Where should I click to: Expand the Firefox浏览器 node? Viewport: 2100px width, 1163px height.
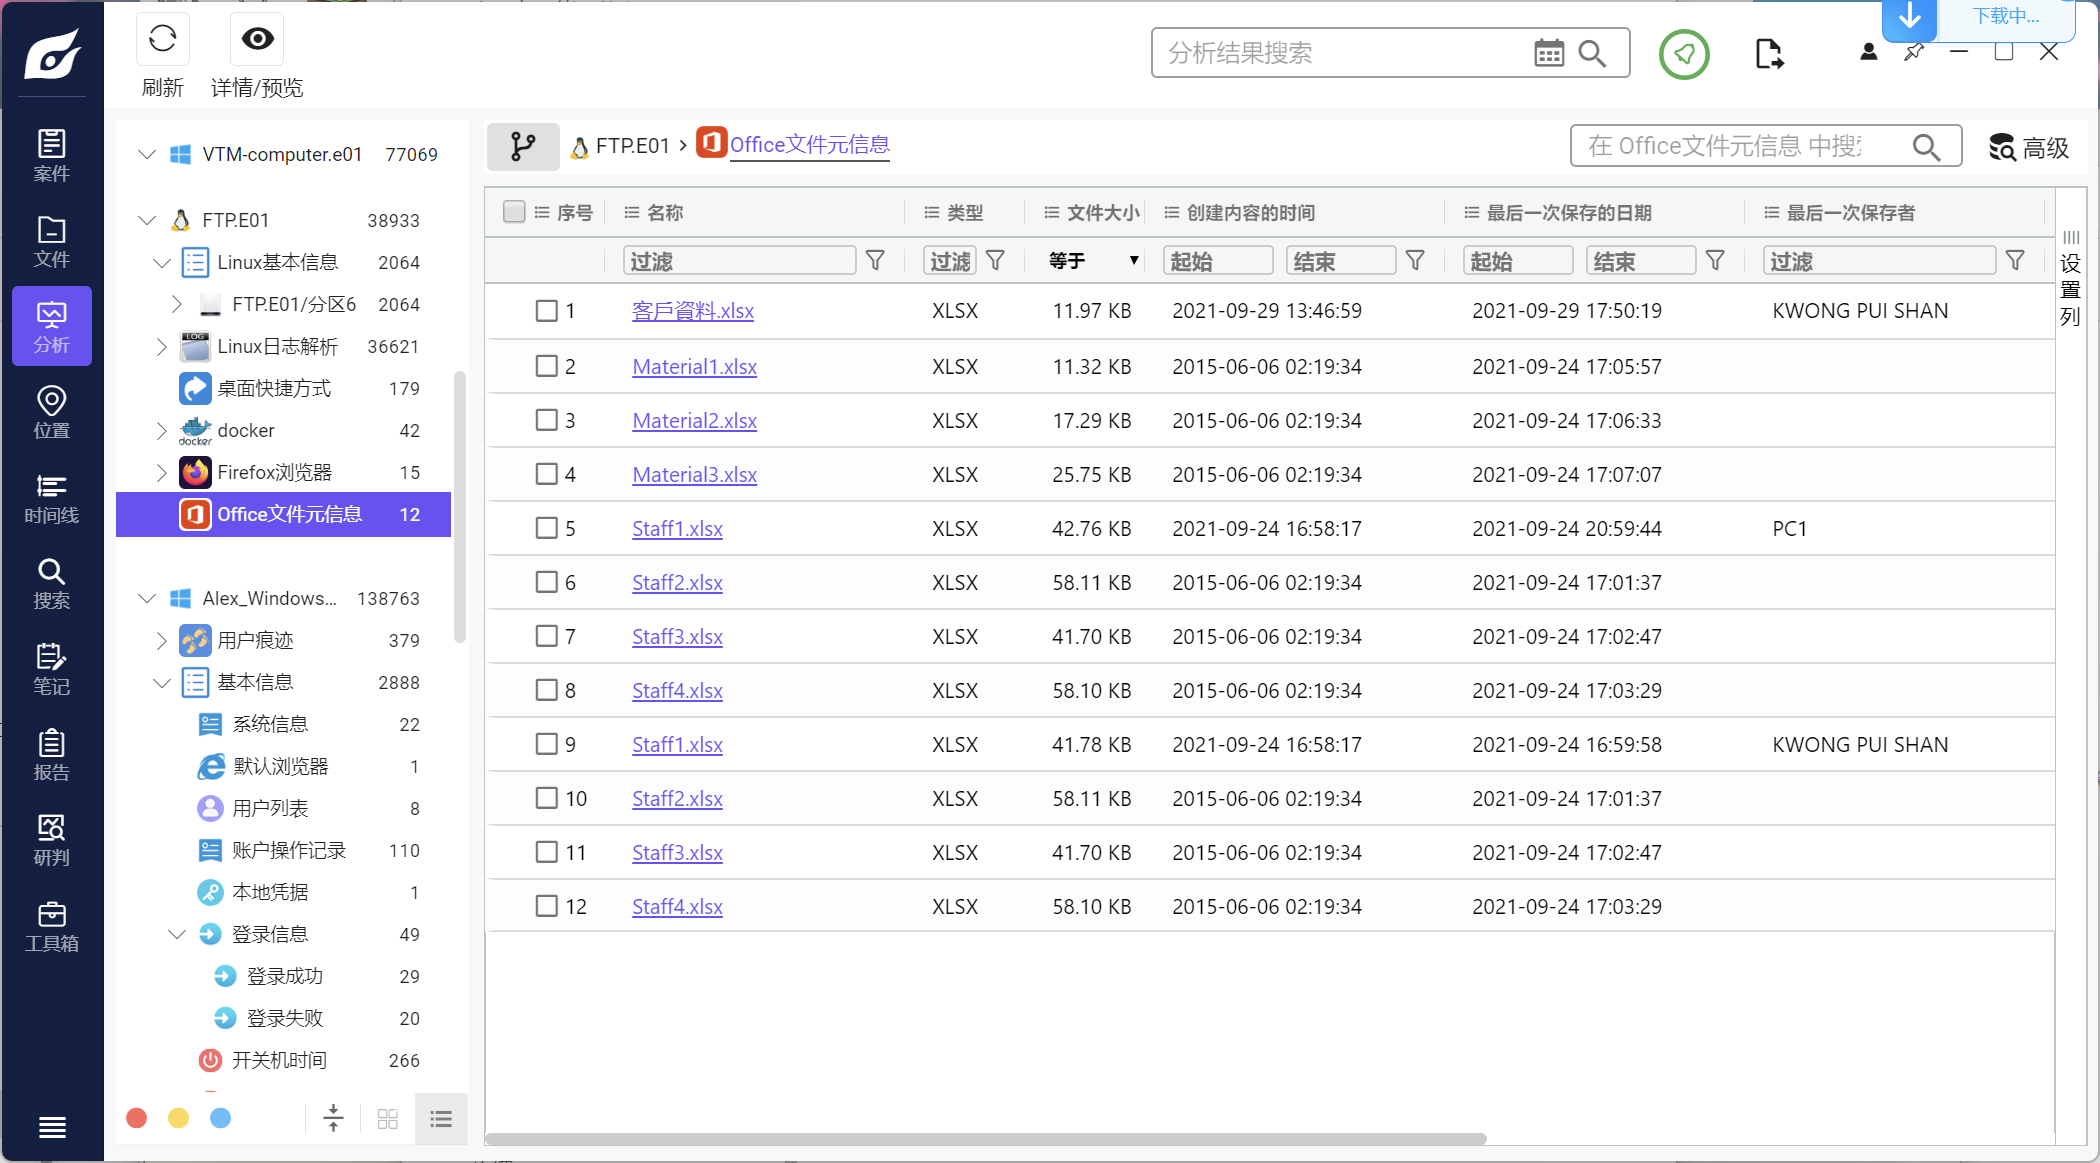(x=162, y=472)
